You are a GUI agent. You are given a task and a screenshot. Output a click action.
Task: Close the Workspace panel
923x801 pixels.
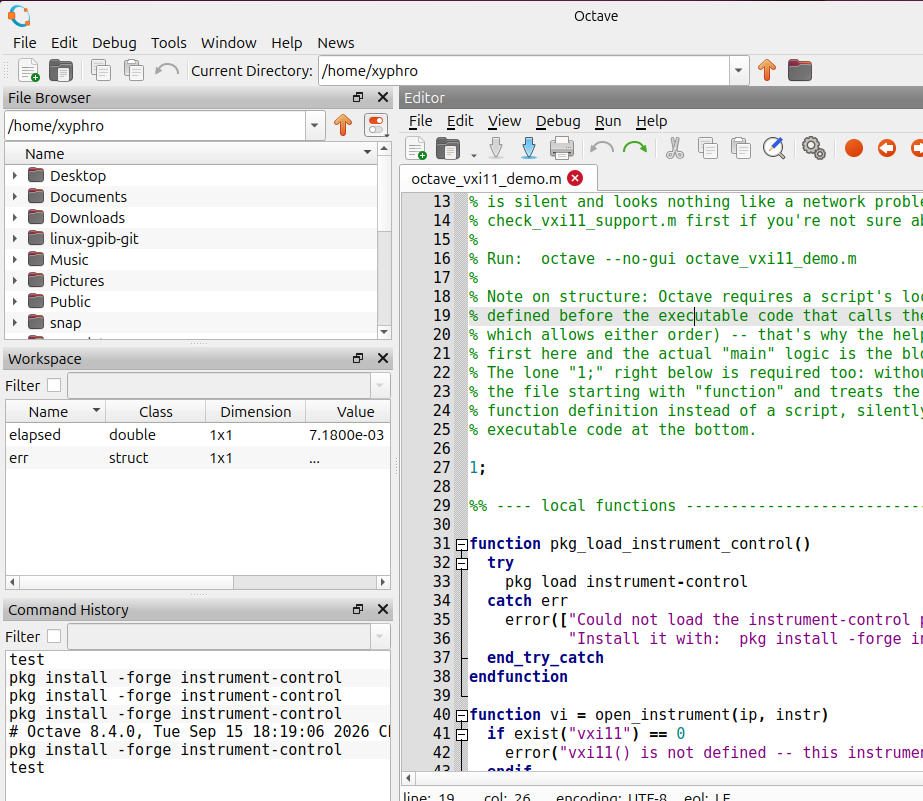(383, 358)
